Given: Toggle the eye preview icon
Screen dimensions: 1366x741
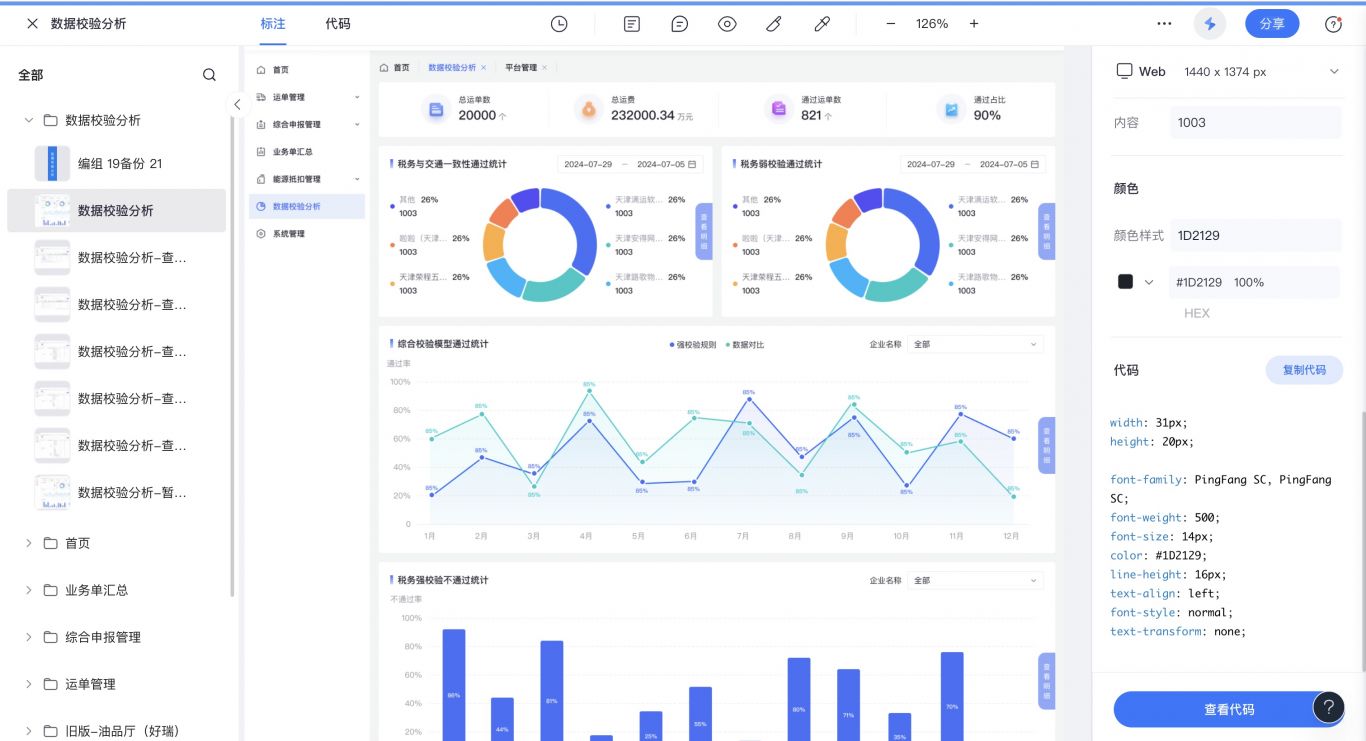Looking at the screenshot, I should click(x=727, y=24).
